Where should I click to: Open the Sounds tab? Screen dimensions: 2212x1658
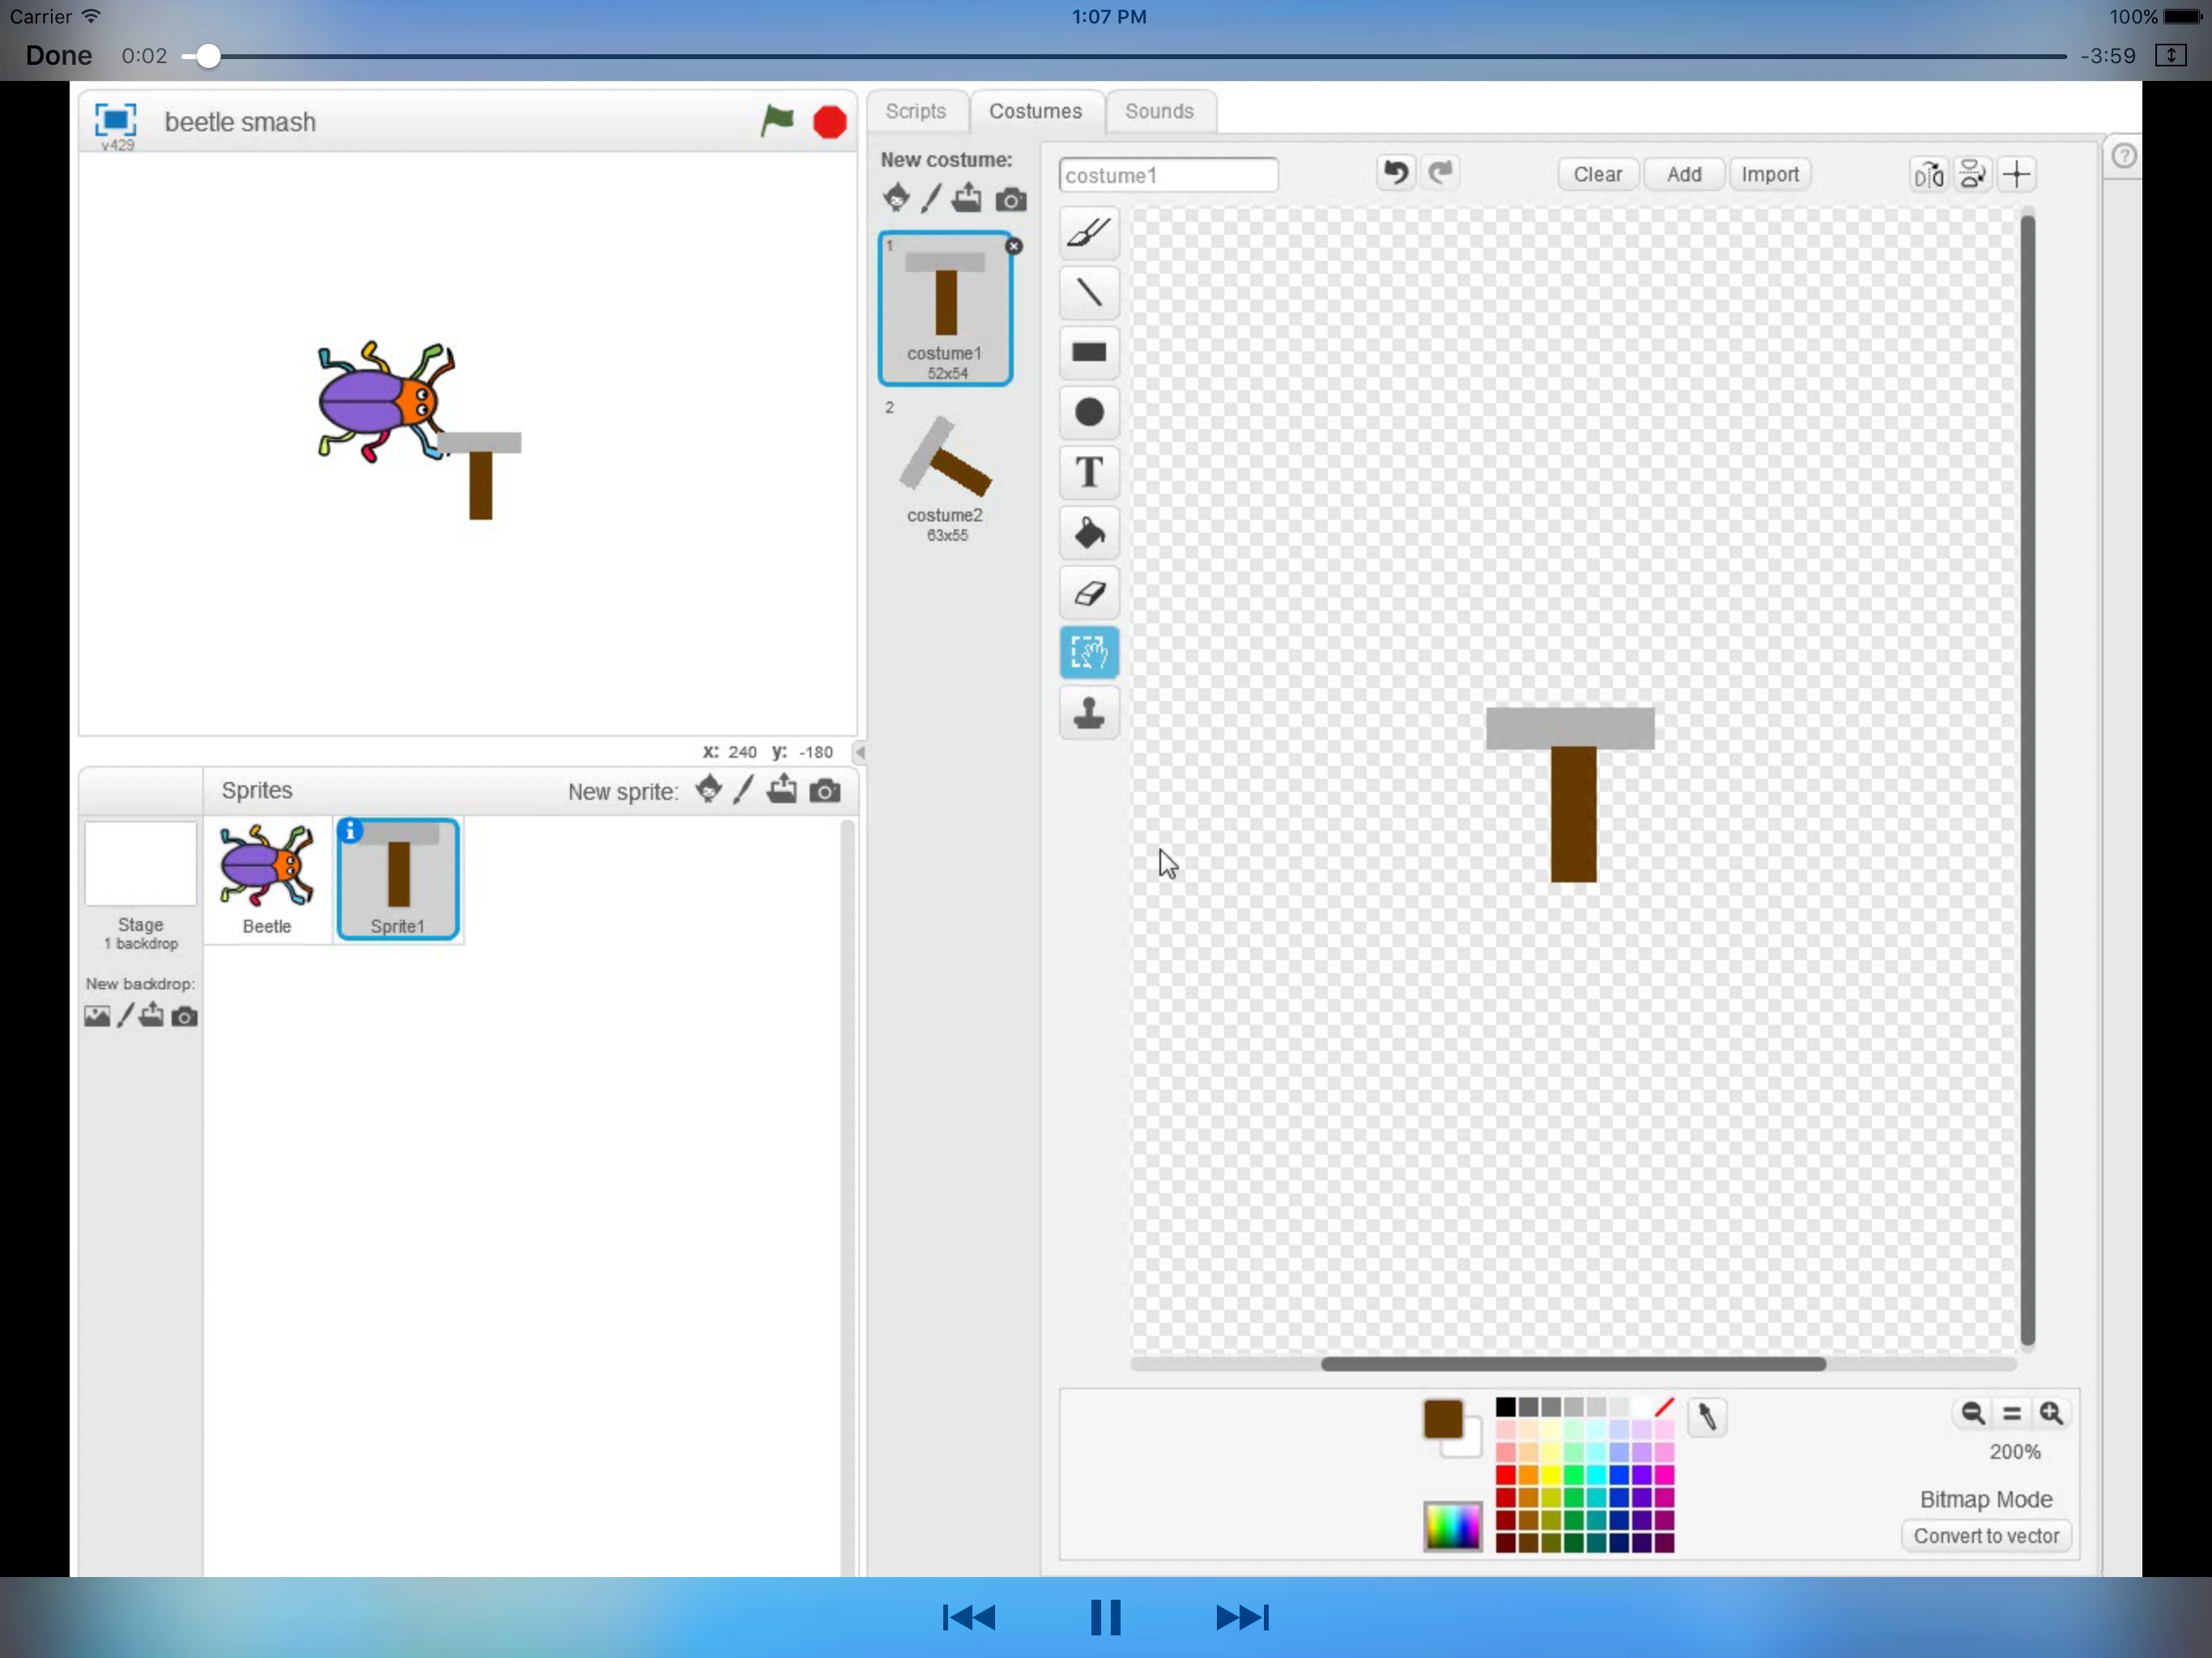click(1158, 111)
